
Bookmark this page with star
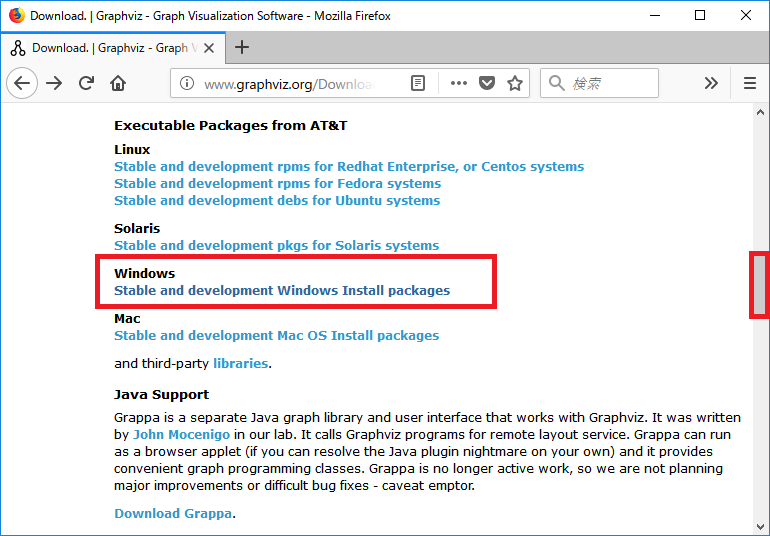click(515, 84)
